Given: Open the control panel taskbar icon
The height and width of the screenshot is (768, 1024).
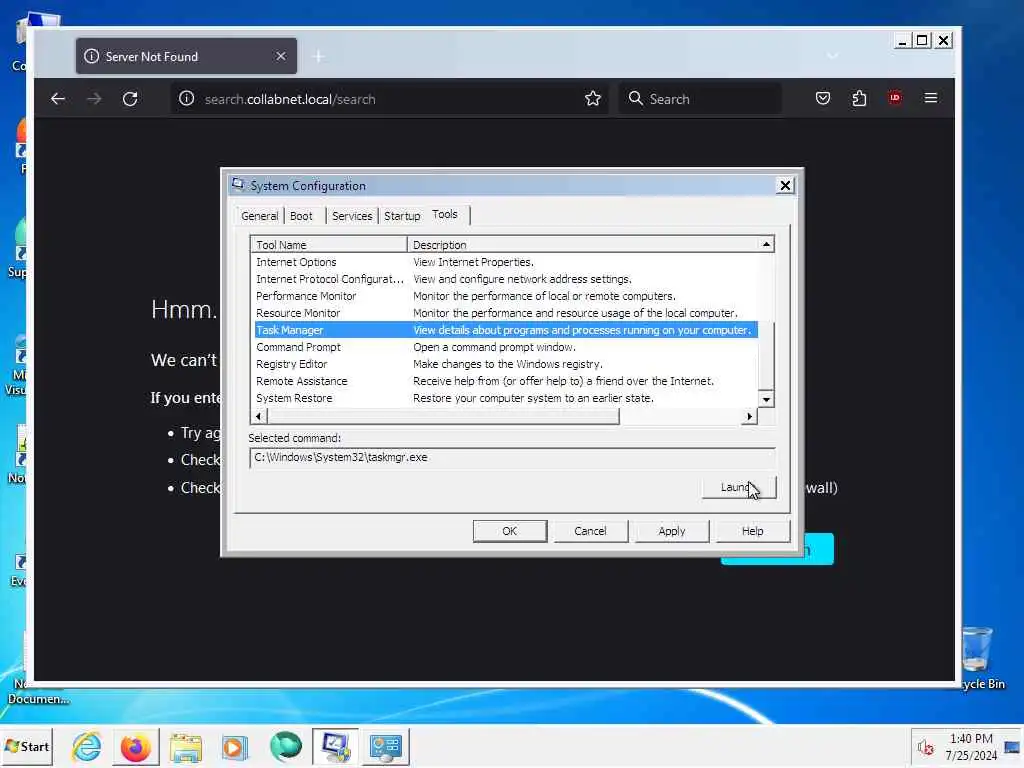Looking at the screenshot, I should (x=385, y=746).
